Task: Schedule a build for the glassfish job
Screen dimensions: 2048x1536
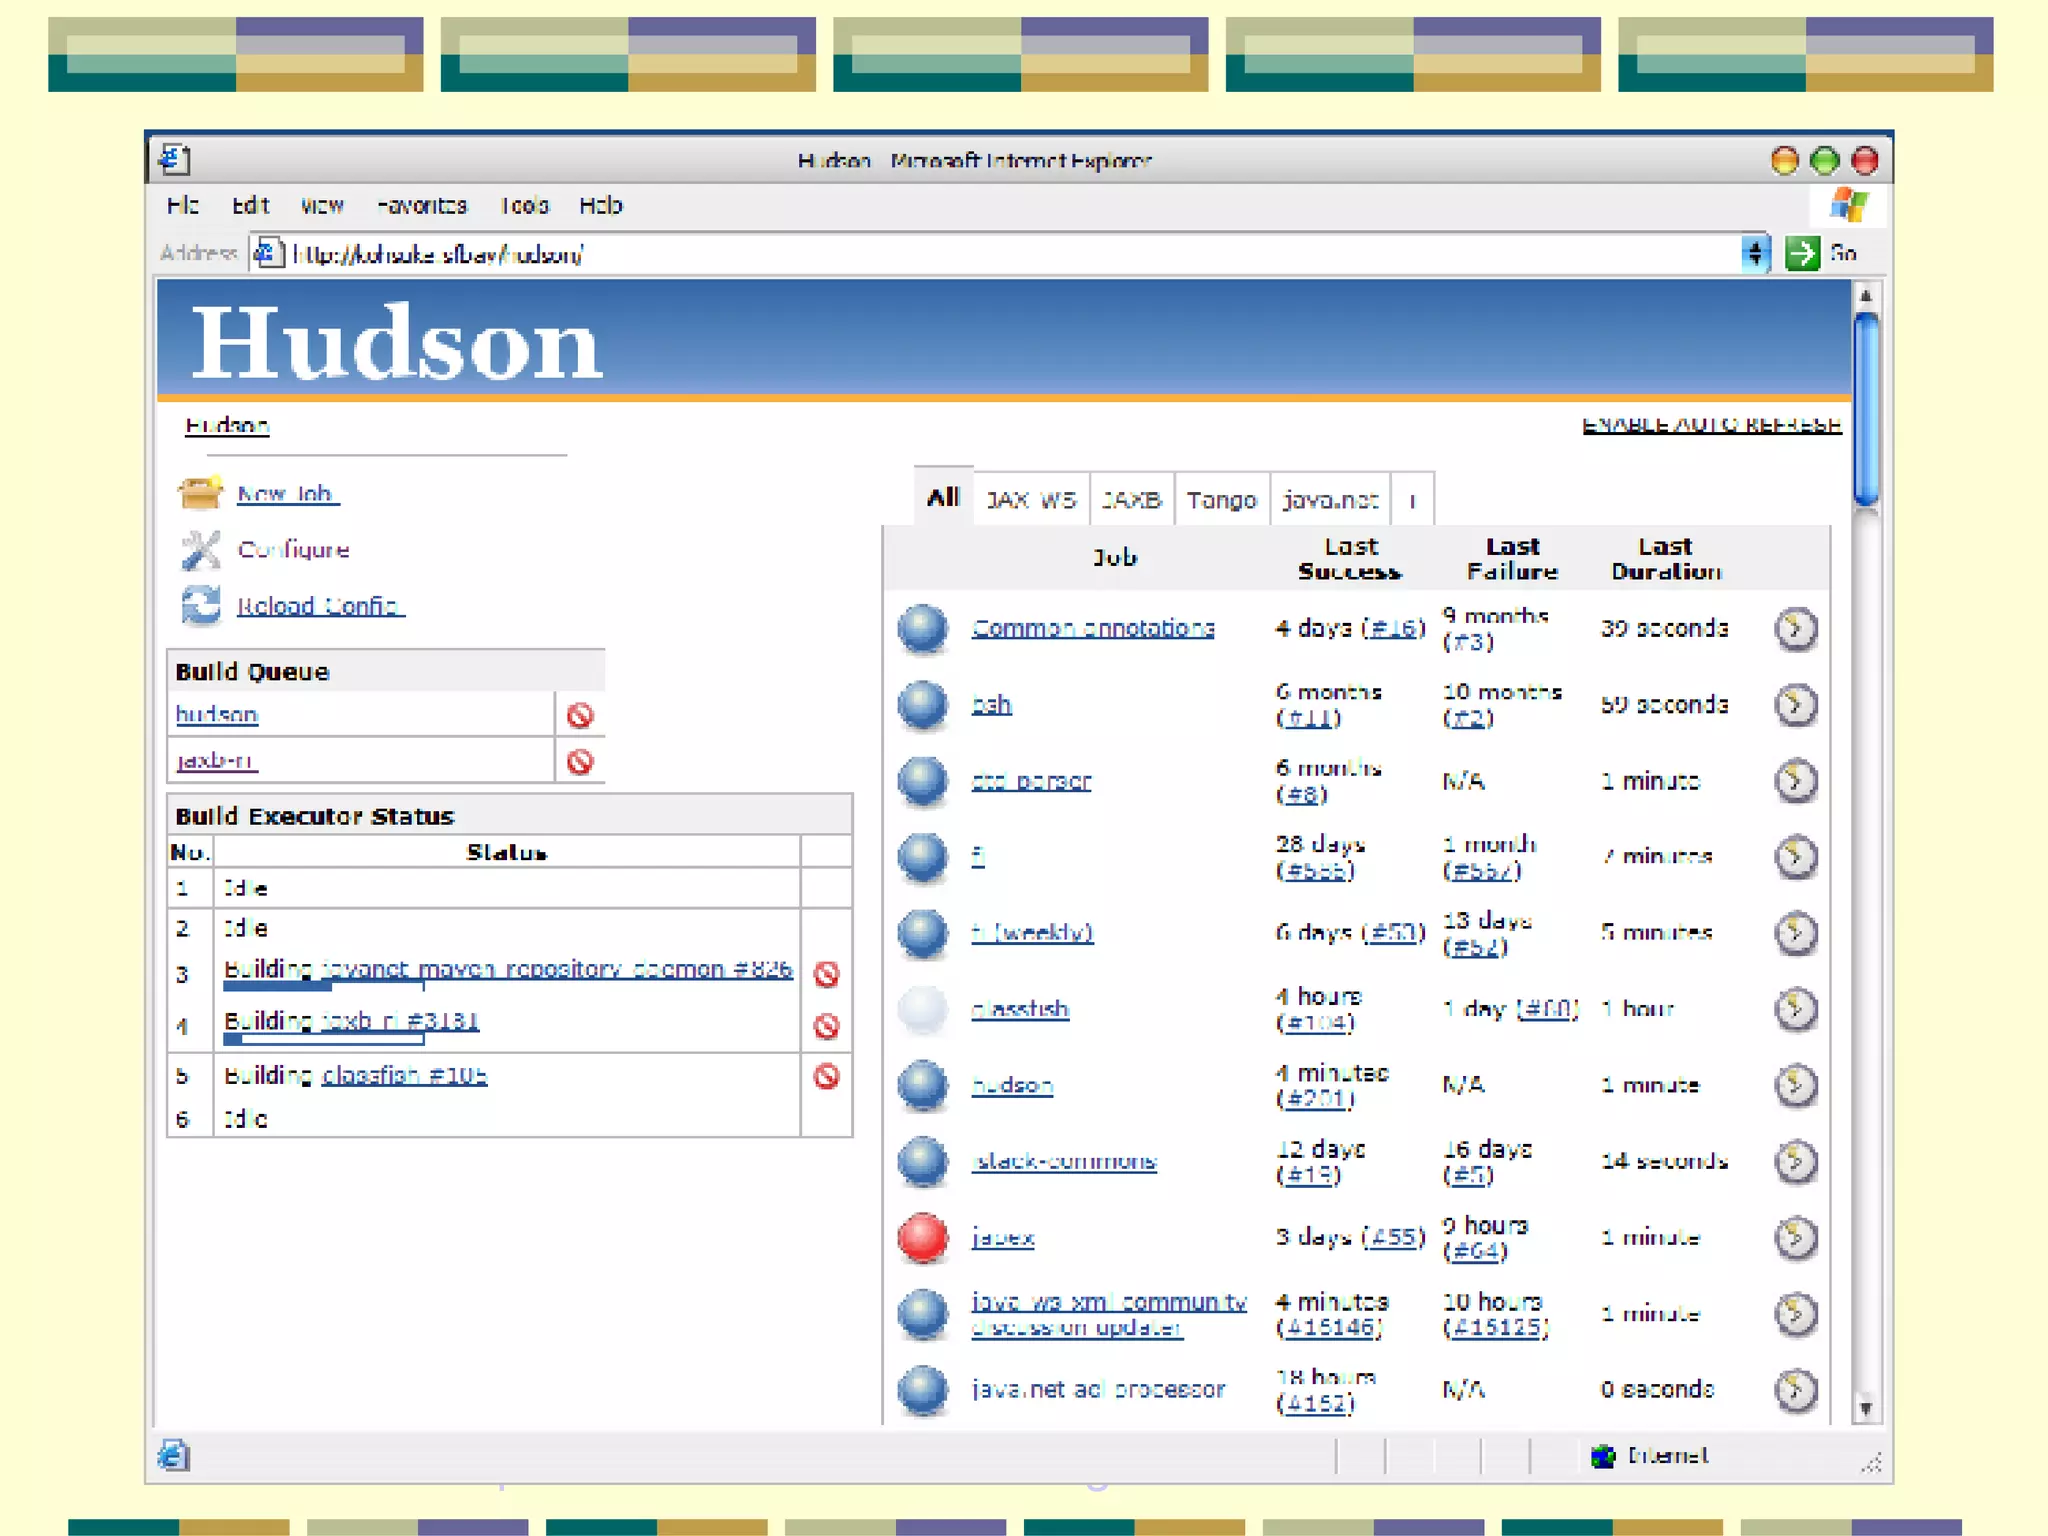Action: pyautogui.click(x=1796, y=1009)
